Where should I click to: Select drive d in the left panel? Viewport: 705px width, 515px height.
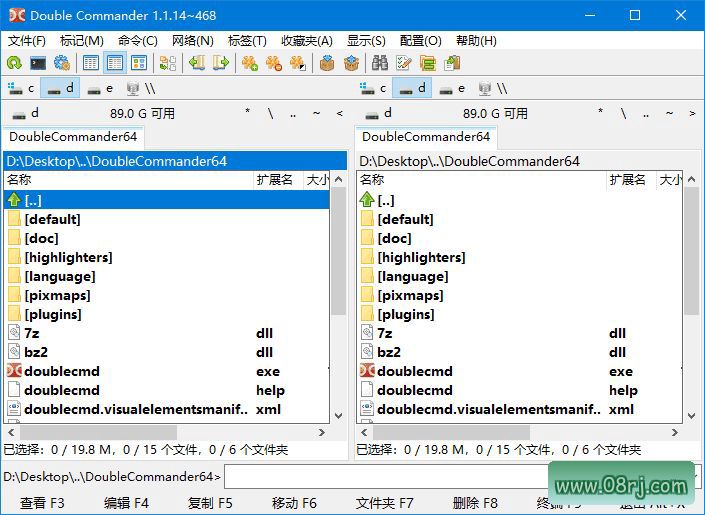[60, 88]
